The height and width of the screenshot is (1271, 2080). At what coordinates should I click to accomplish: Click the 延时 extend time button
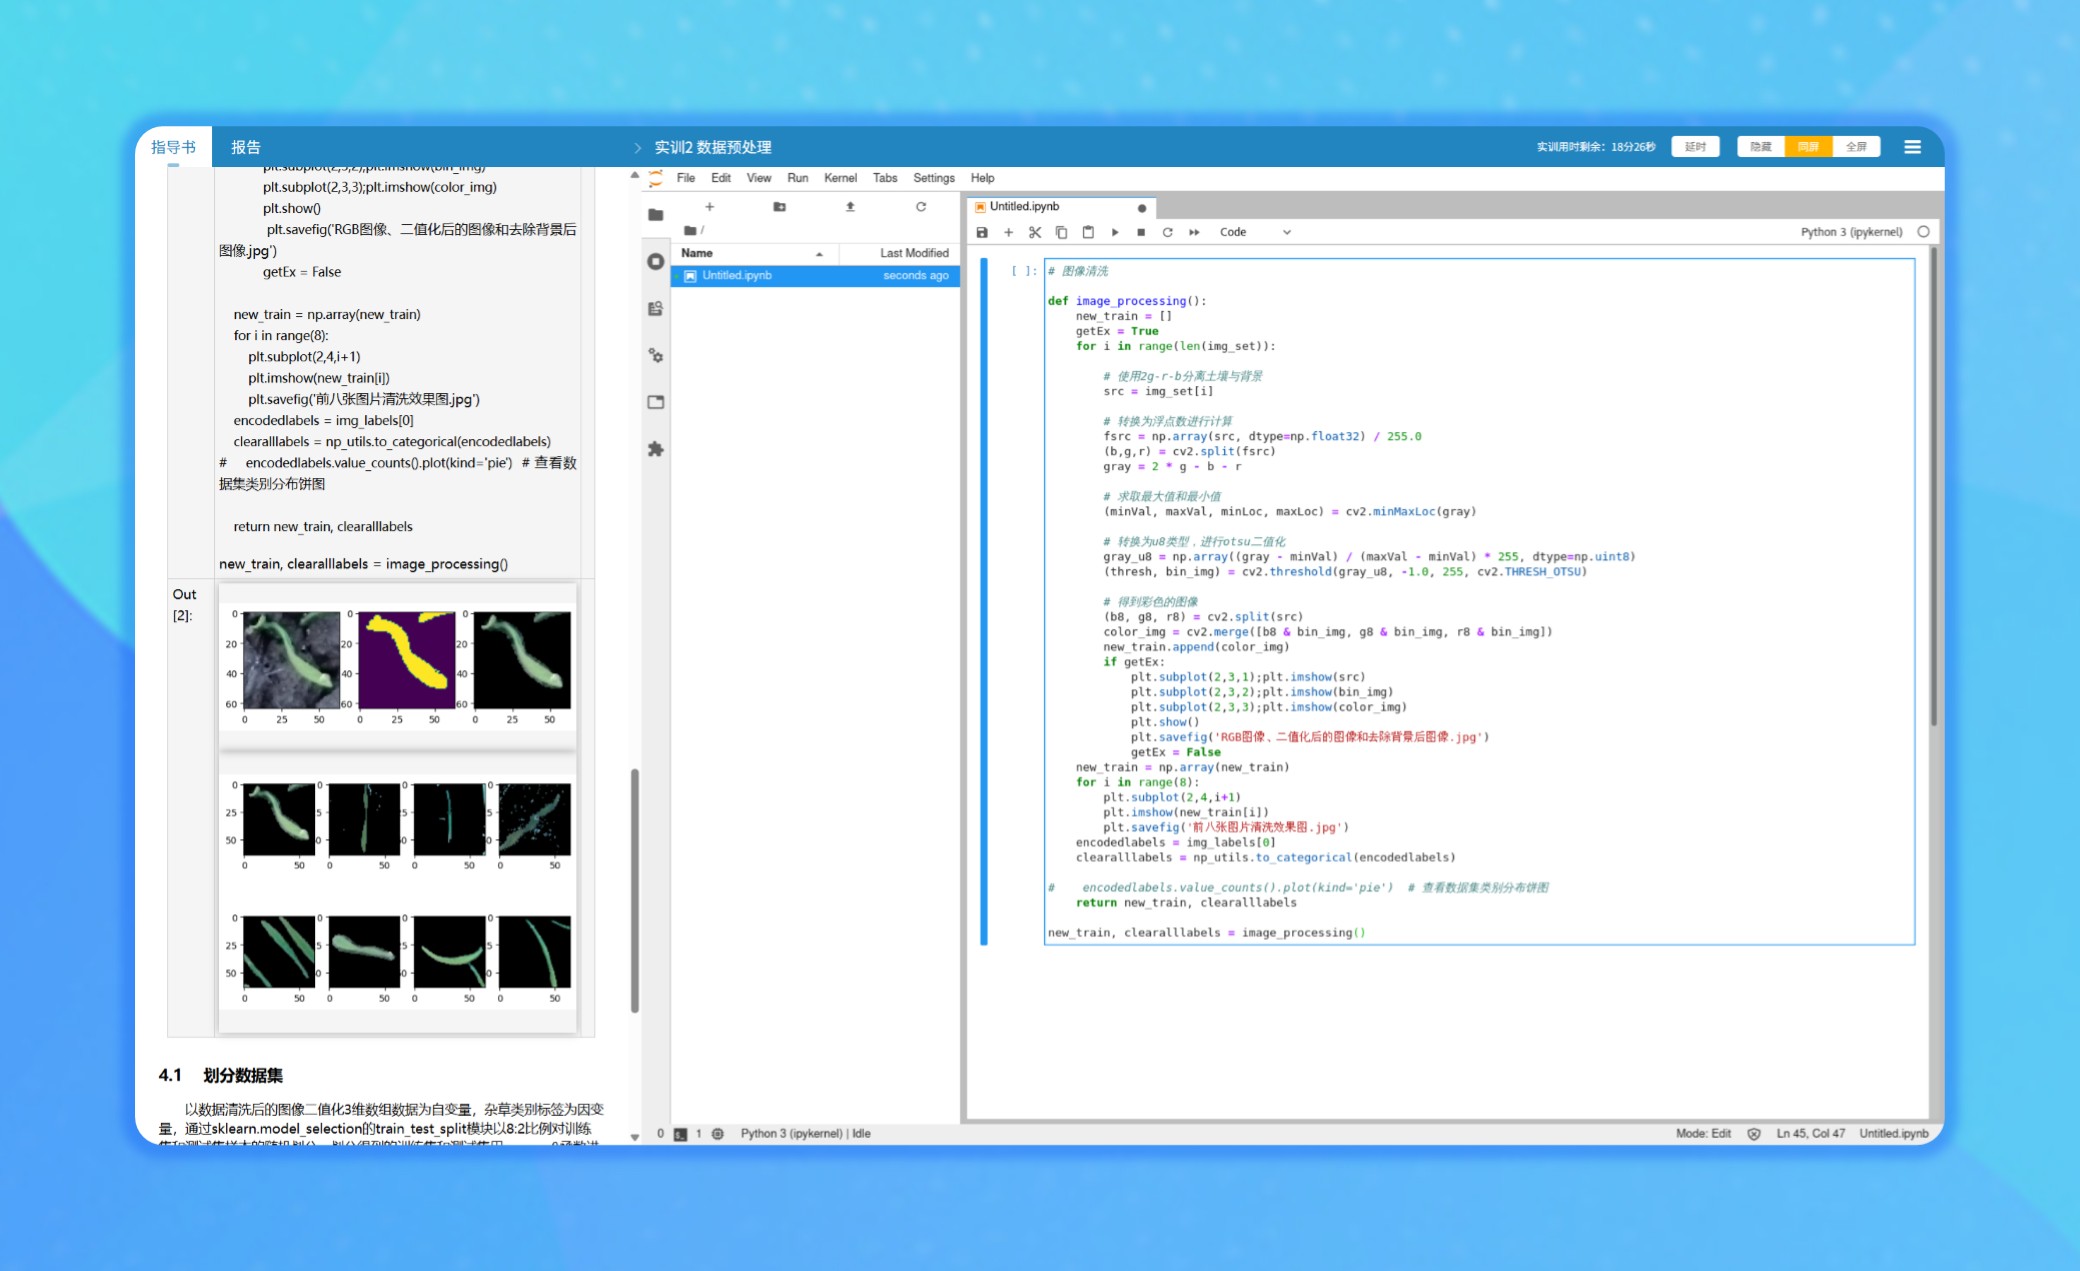[x=1696, y=147]
